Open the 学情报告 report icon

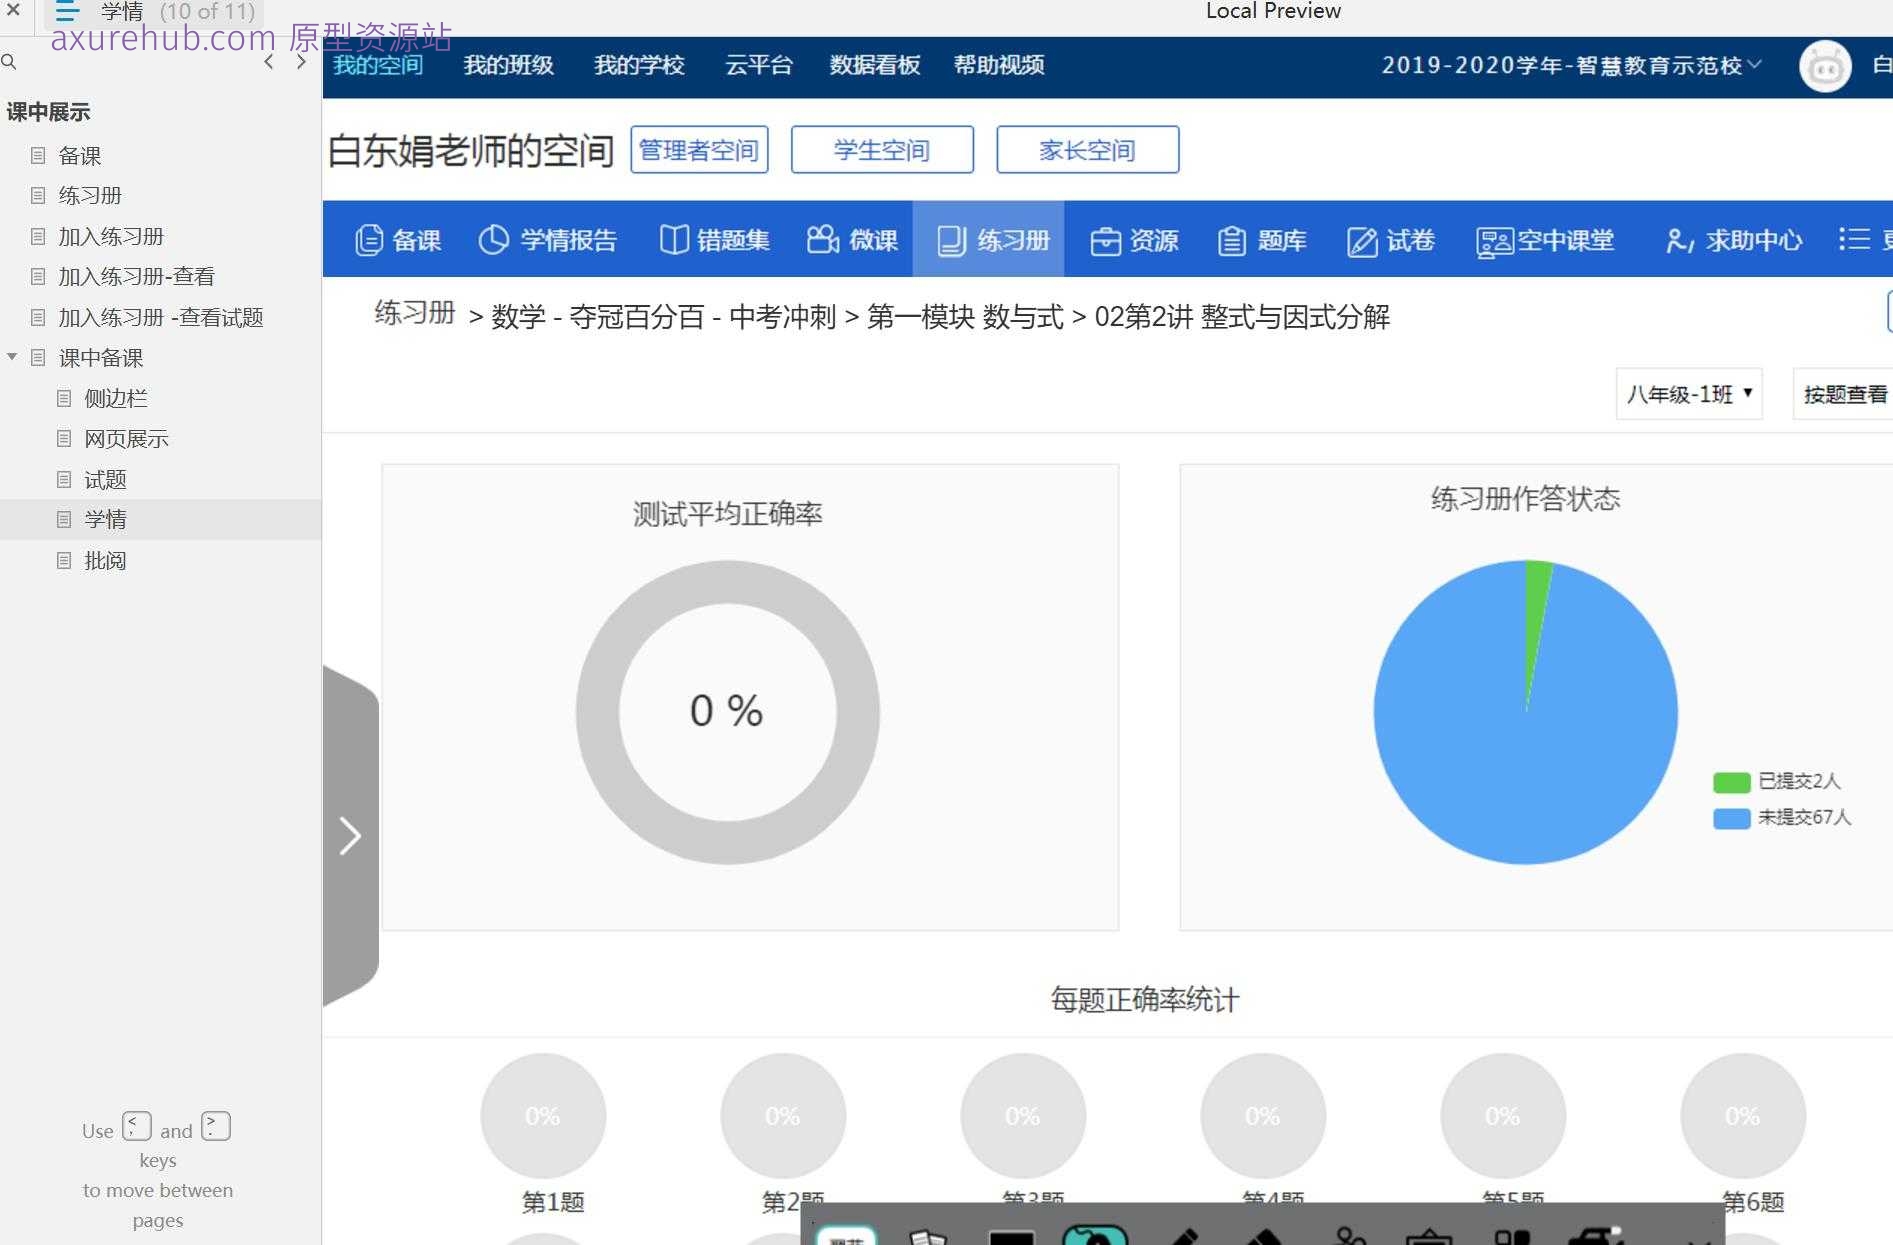[x=548, y=240]
